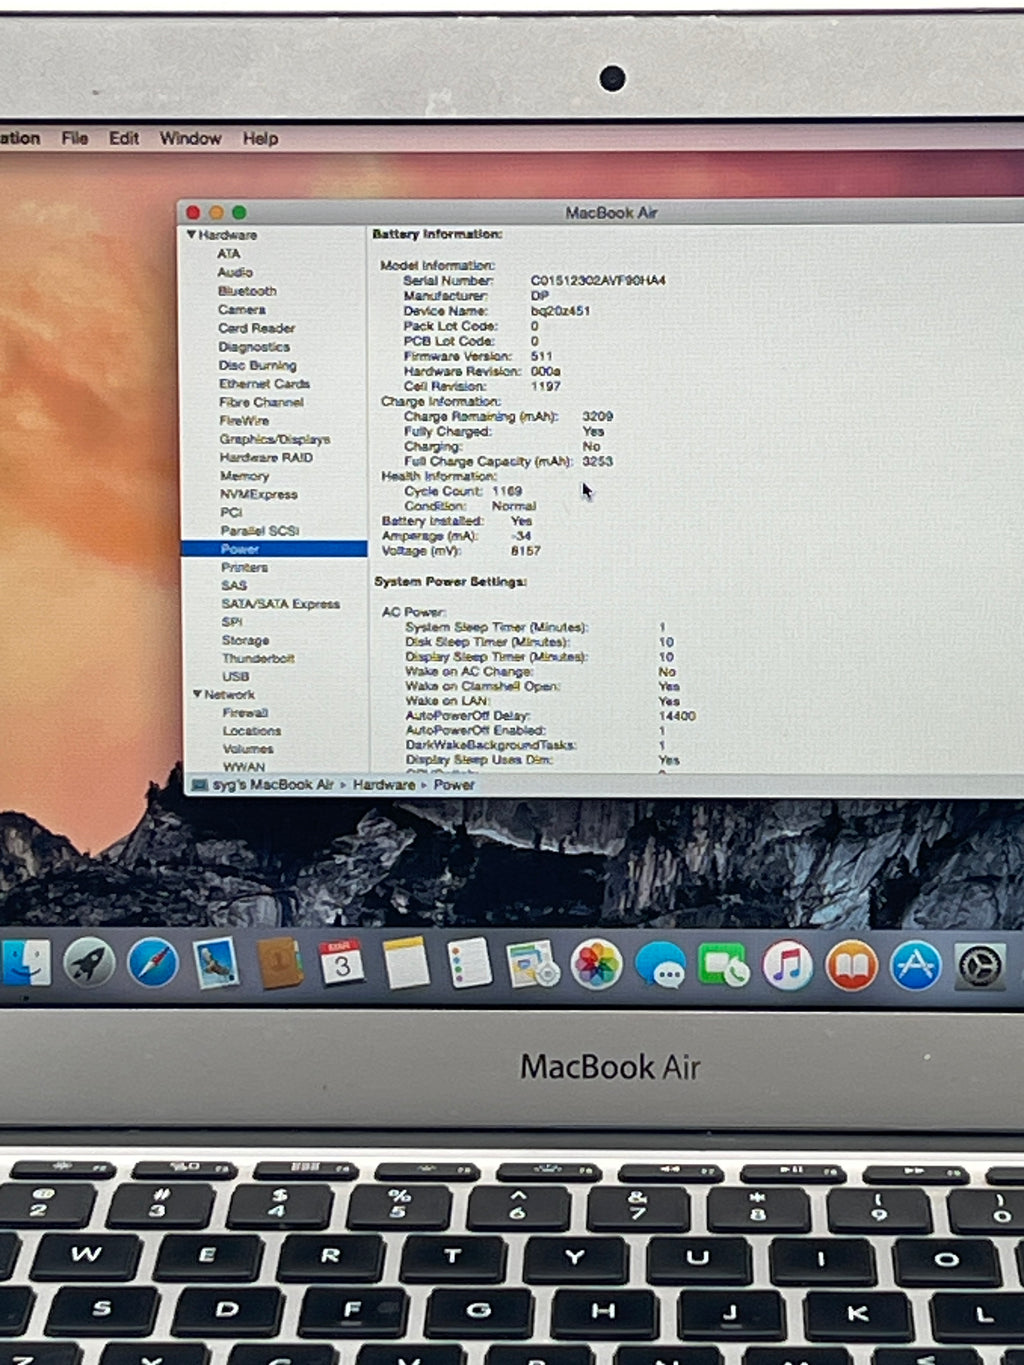Click computer icon in path bar
Screen dimensions: 1024x1365
[x=200, y=785]
